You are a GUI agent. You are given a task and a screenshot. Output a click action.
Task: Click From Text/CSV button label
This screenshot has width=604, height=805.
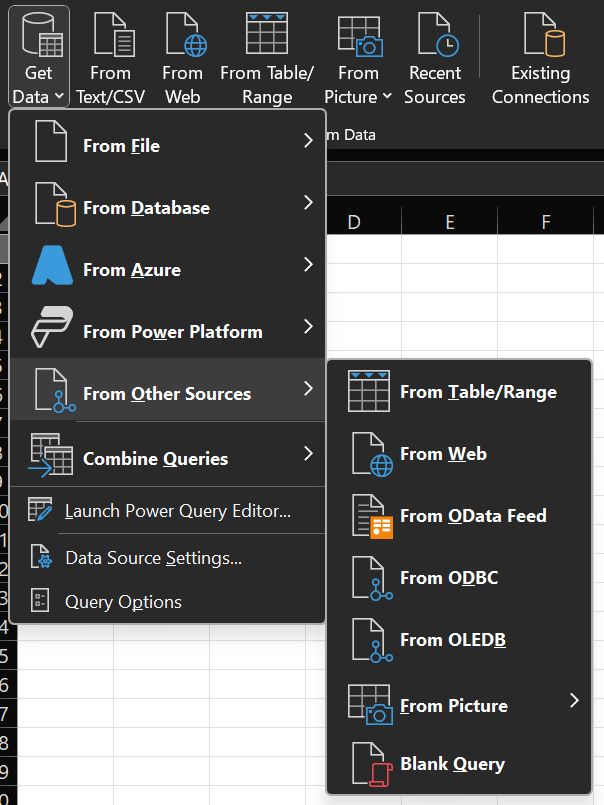coord(110,85)
